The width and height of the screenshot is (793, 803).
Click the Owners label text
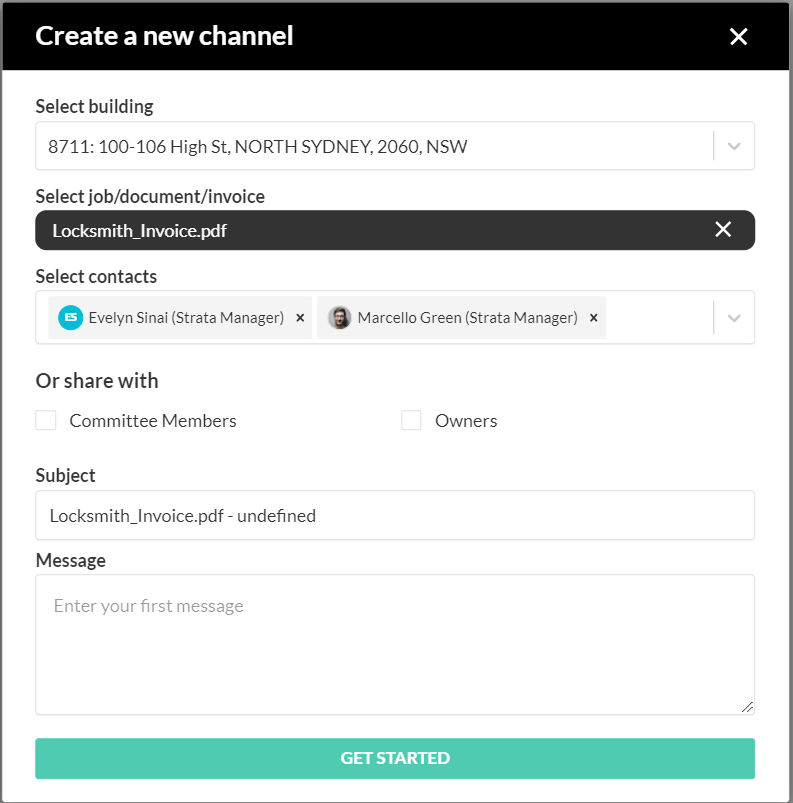click(466, 421)
